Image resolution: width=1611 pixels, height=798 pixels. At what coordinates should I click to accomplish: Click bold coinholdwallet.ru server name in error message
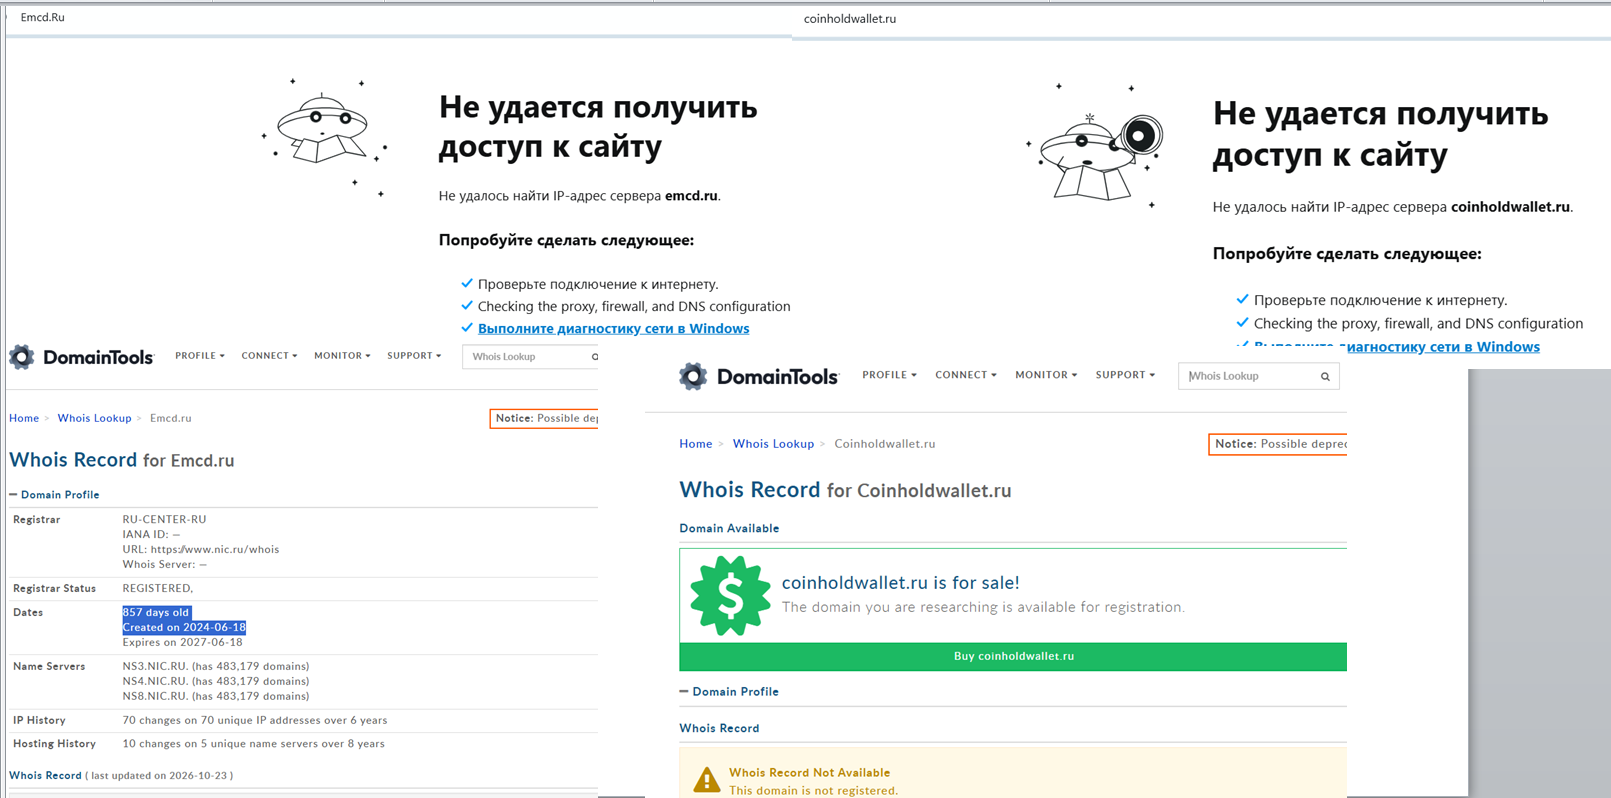1510,207
